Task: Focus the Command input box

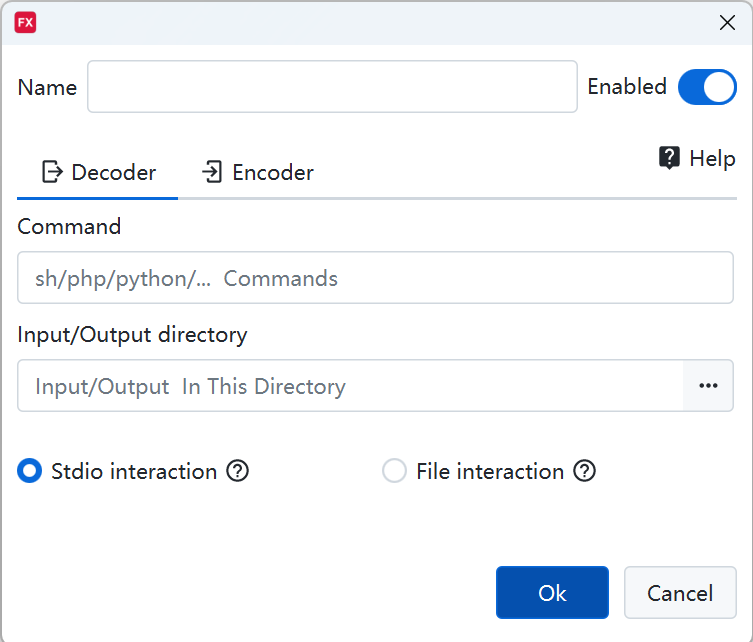Action: pyautogui.click(x=375, y=278)
